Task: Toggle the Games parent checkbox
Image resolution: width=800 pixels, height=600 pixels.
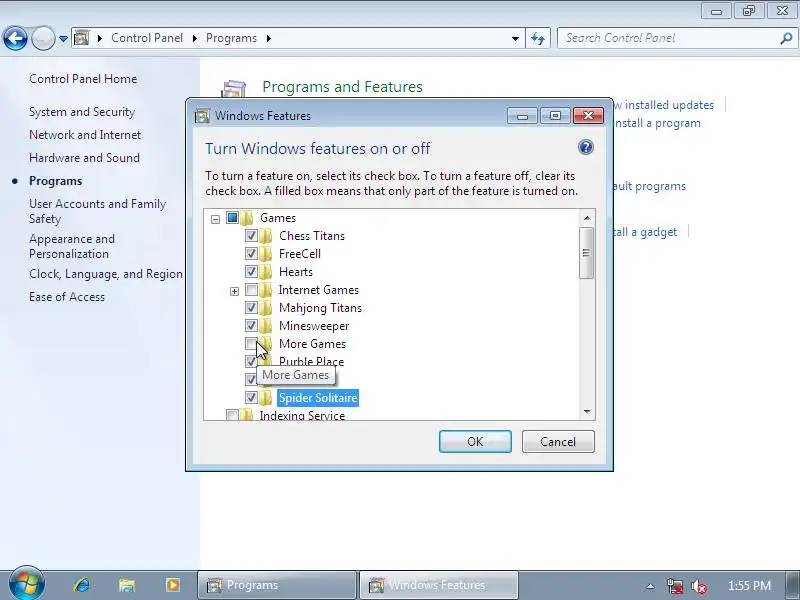Action: click(x=232, y=218)
